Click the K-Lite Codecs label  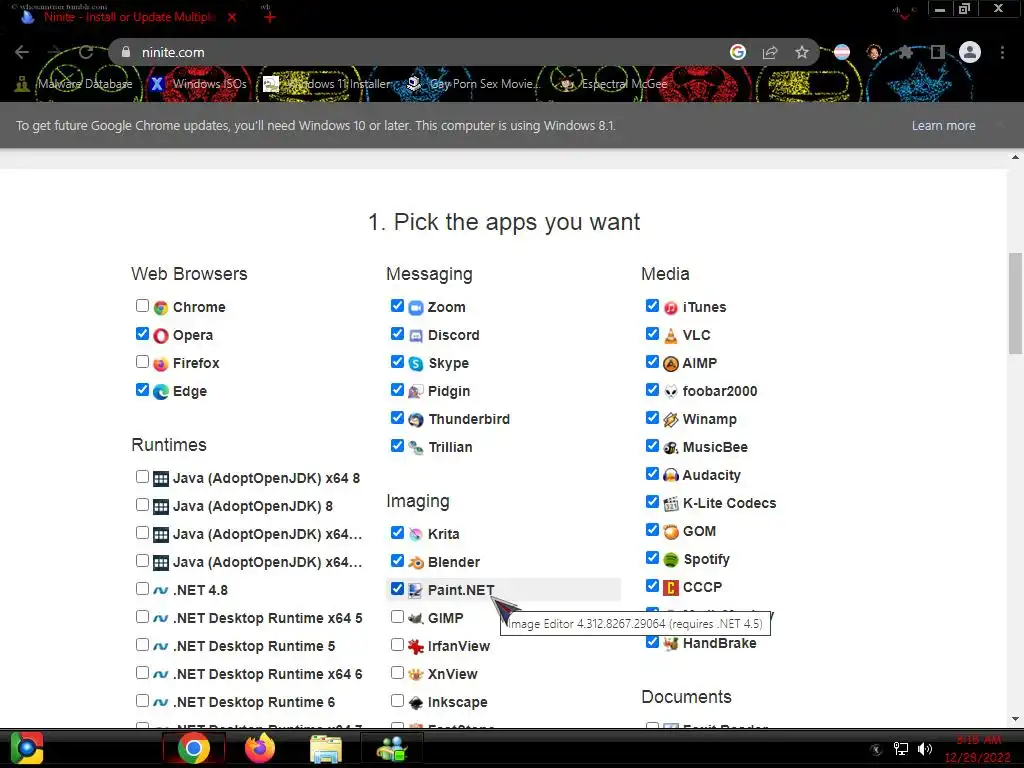click(729, 504)
